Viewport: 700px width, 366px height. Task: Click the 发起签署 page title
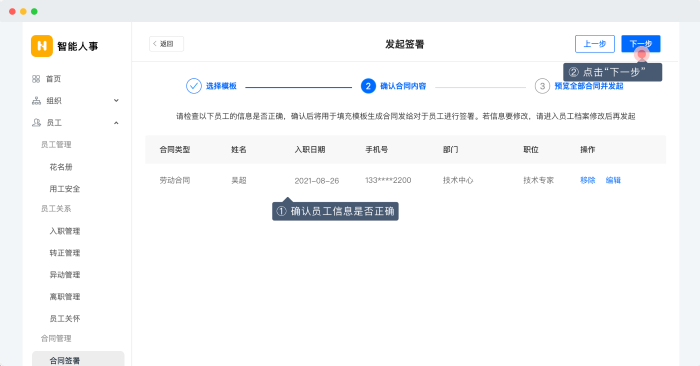(404, 44)
